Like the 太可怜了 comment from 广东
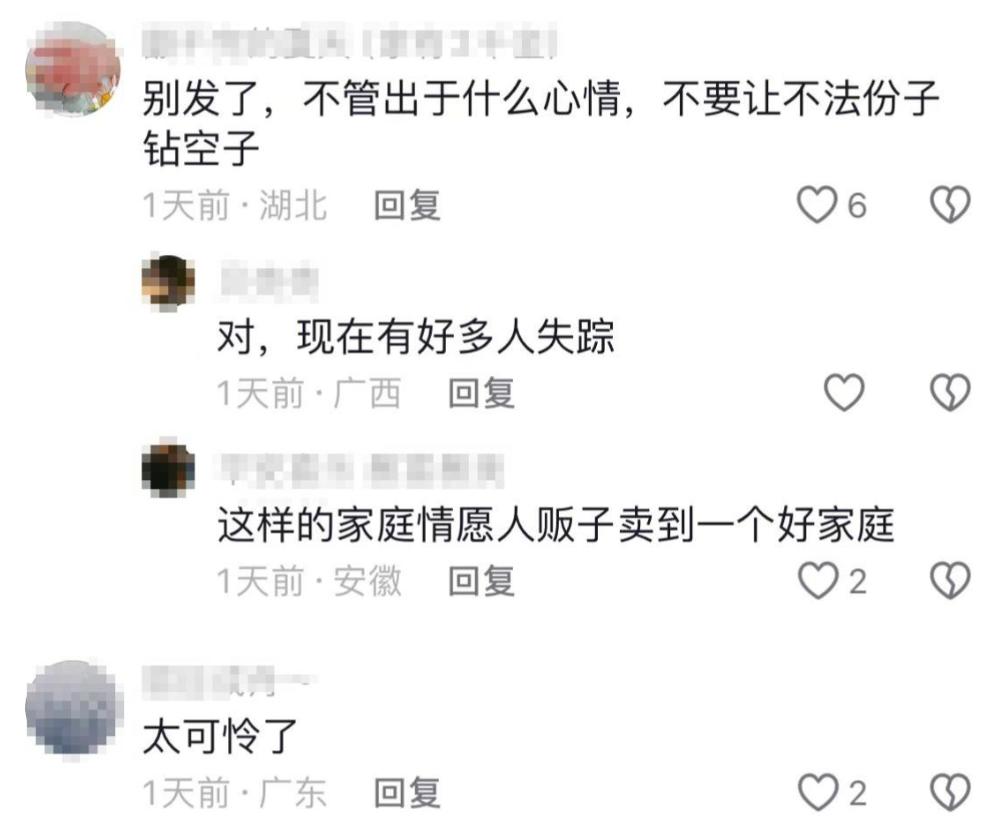This screenshot has height=816, width=1004. pyautogui.click(x=818, y=792)
